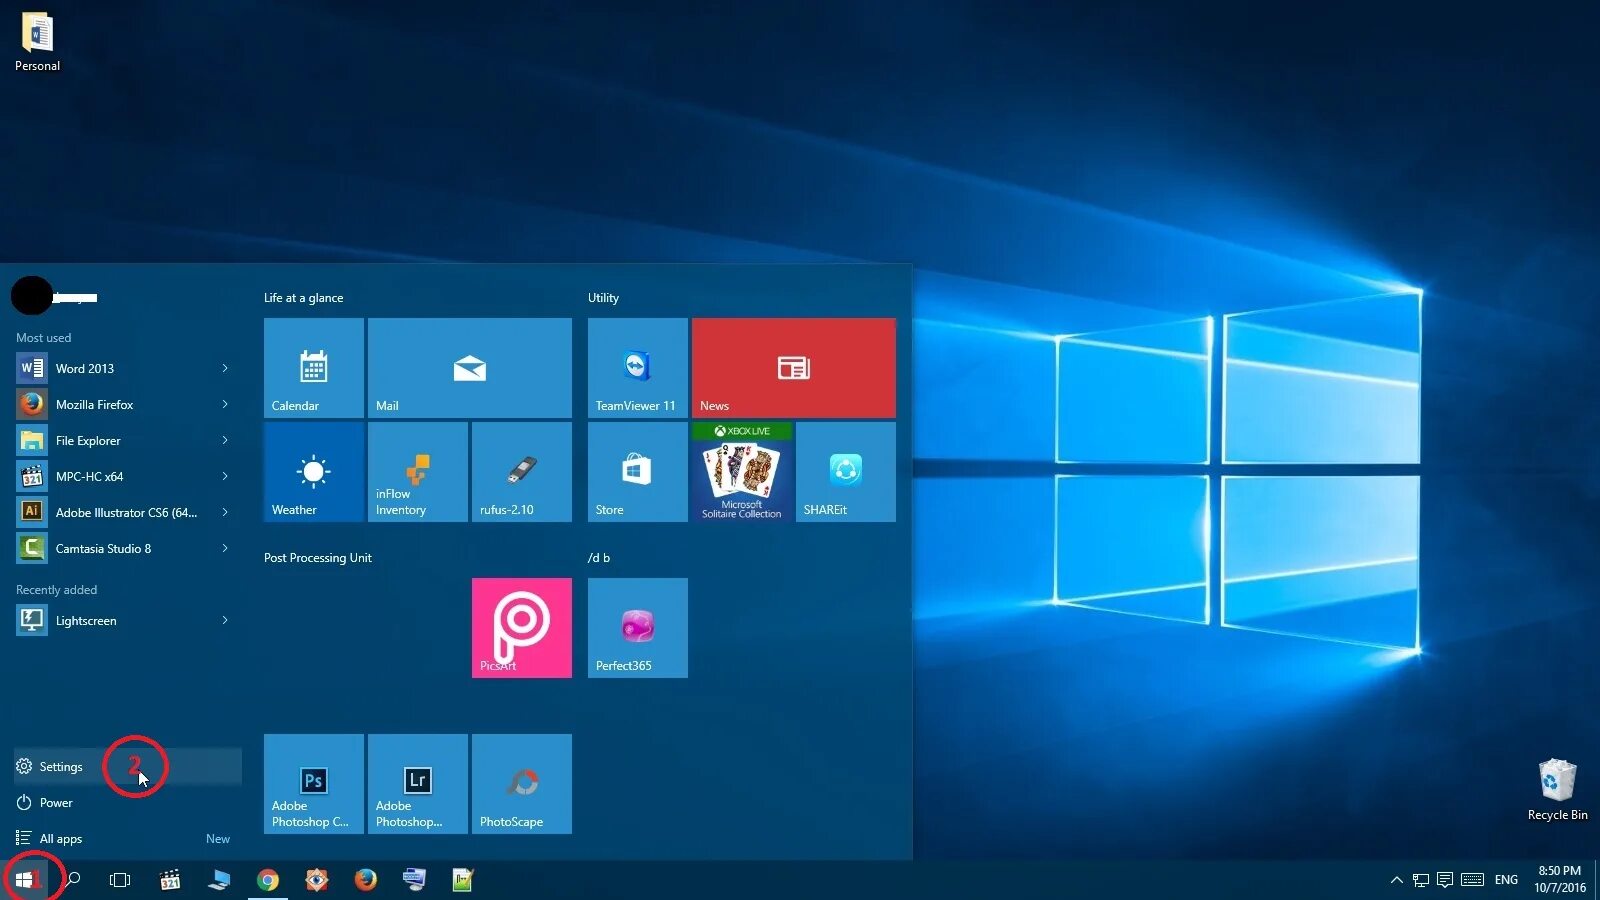Screen dimensions: 1600x900
Task: Click the '/d b' group header
Action: pos(599,558)
